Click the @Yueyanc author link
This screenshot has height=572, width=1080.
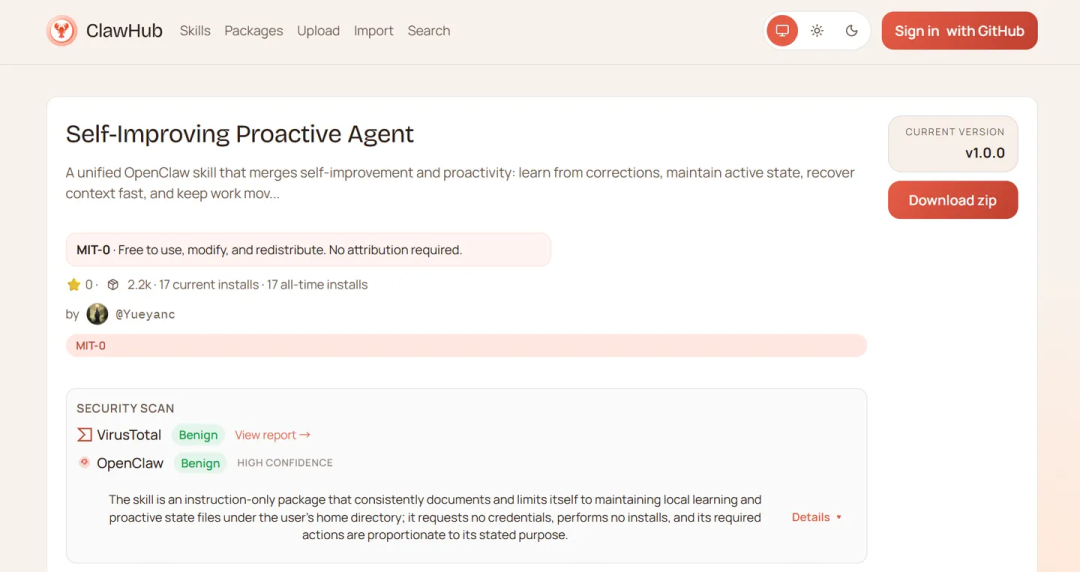coord(145,314)
